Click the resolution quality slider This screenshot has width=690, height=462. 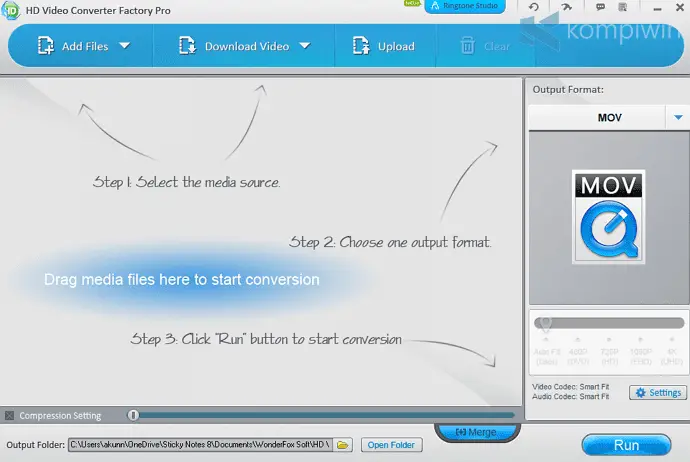tap(609, 323)
